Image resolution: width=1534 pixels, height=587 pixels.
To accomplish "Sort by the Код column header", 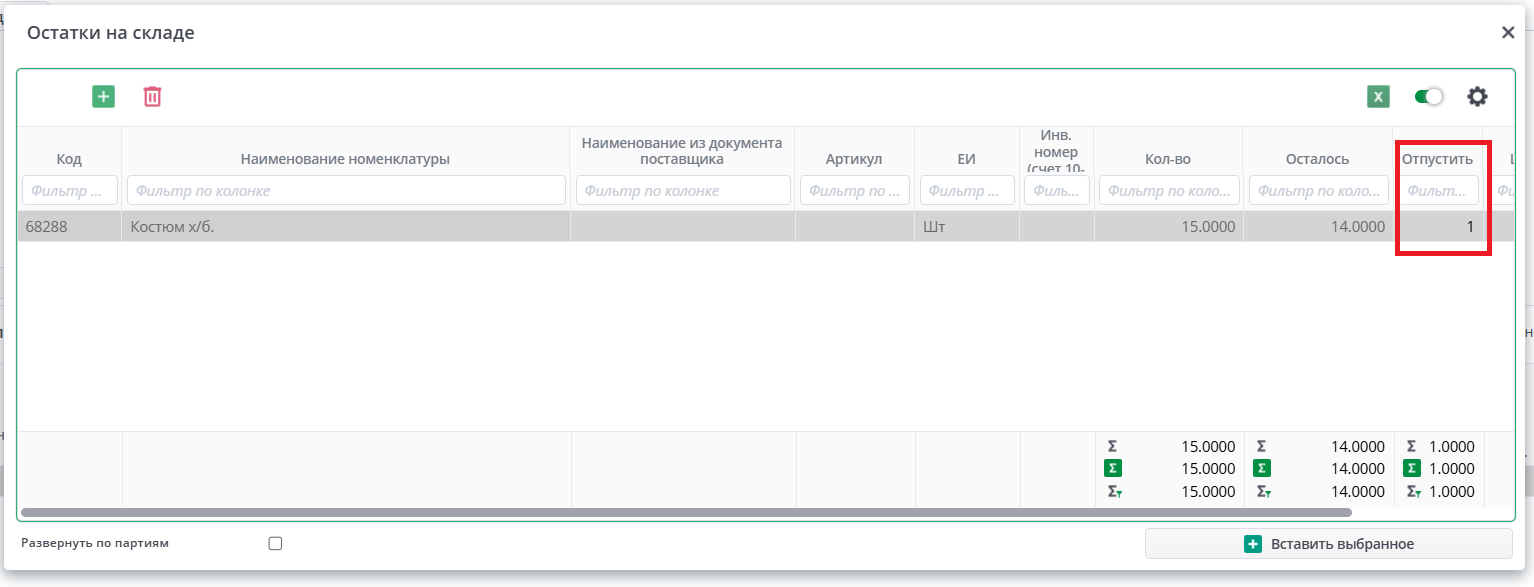I will [69, 159].
